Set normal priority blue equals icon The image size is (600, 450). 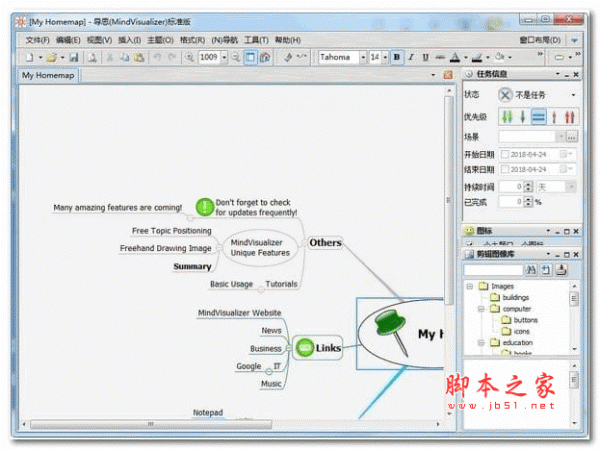coord(538,117)
